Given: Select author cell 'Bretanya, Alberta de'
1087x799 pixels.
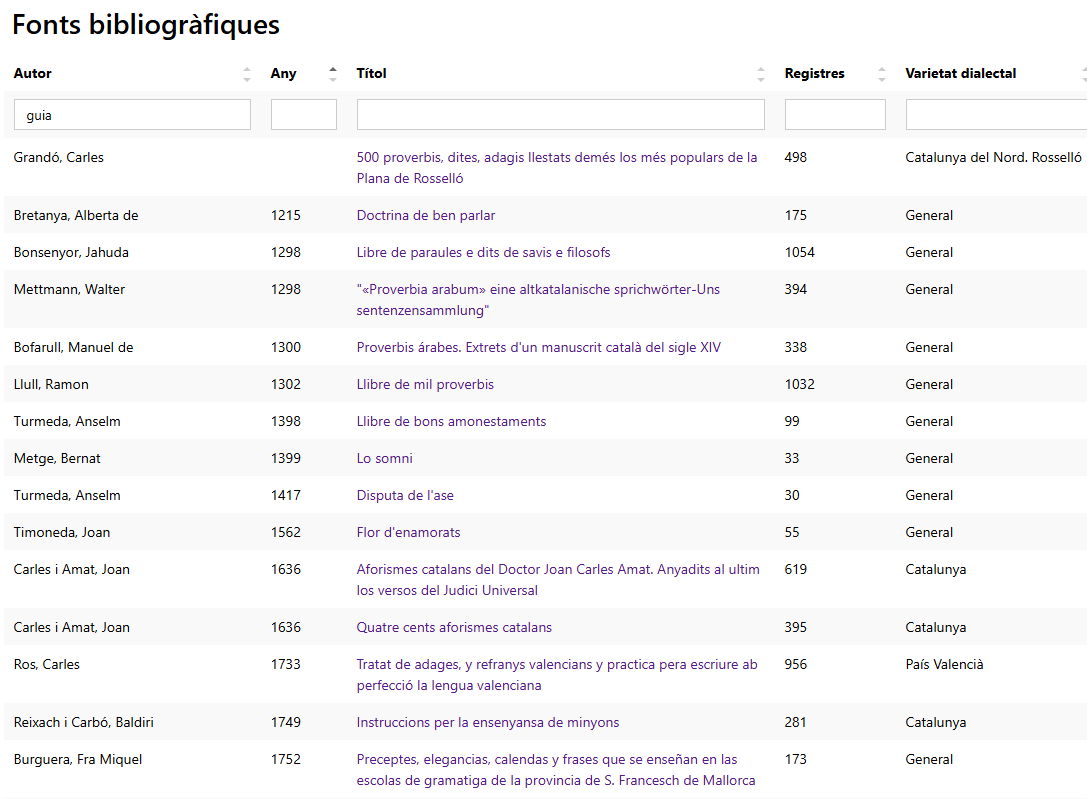Looking at the screenshot, I should (x=76, y=216).
